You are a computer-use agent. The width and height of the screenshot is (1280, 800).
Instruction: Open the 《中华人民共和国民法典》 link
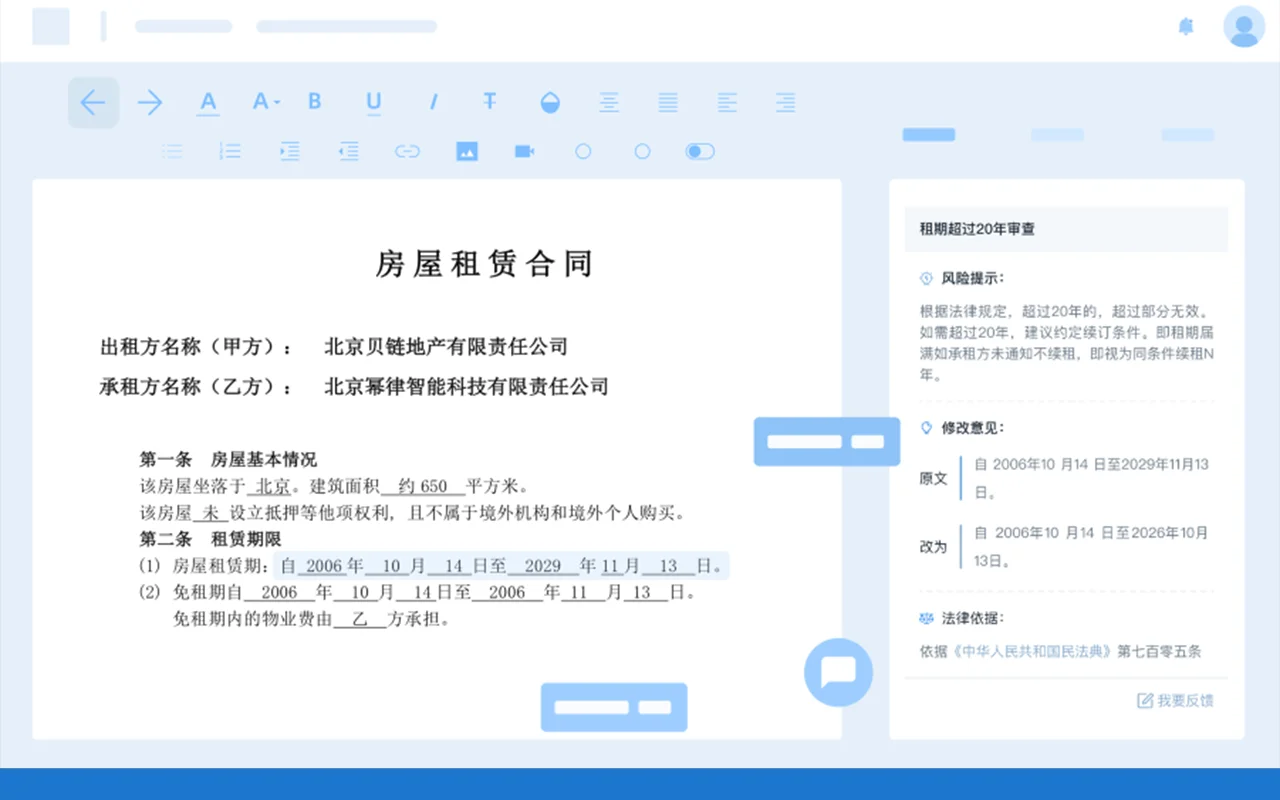1030,651
